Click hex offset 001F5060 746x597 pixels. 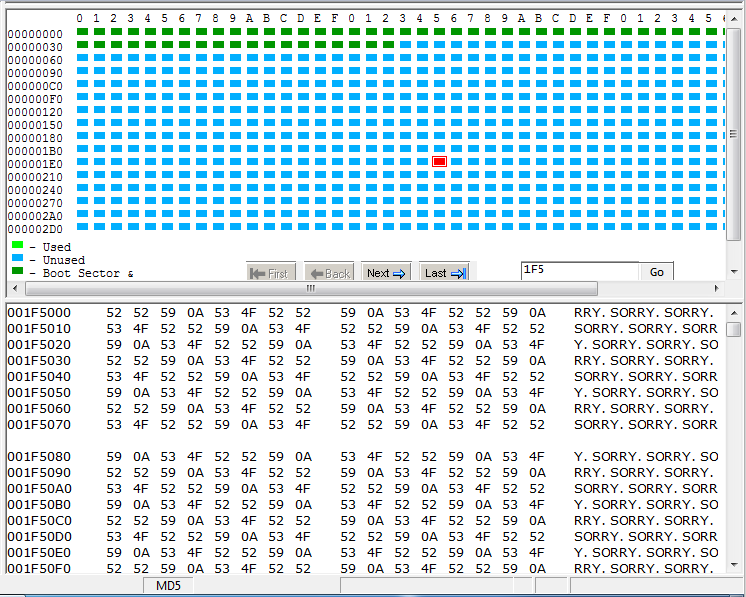[x=39, y=409]
